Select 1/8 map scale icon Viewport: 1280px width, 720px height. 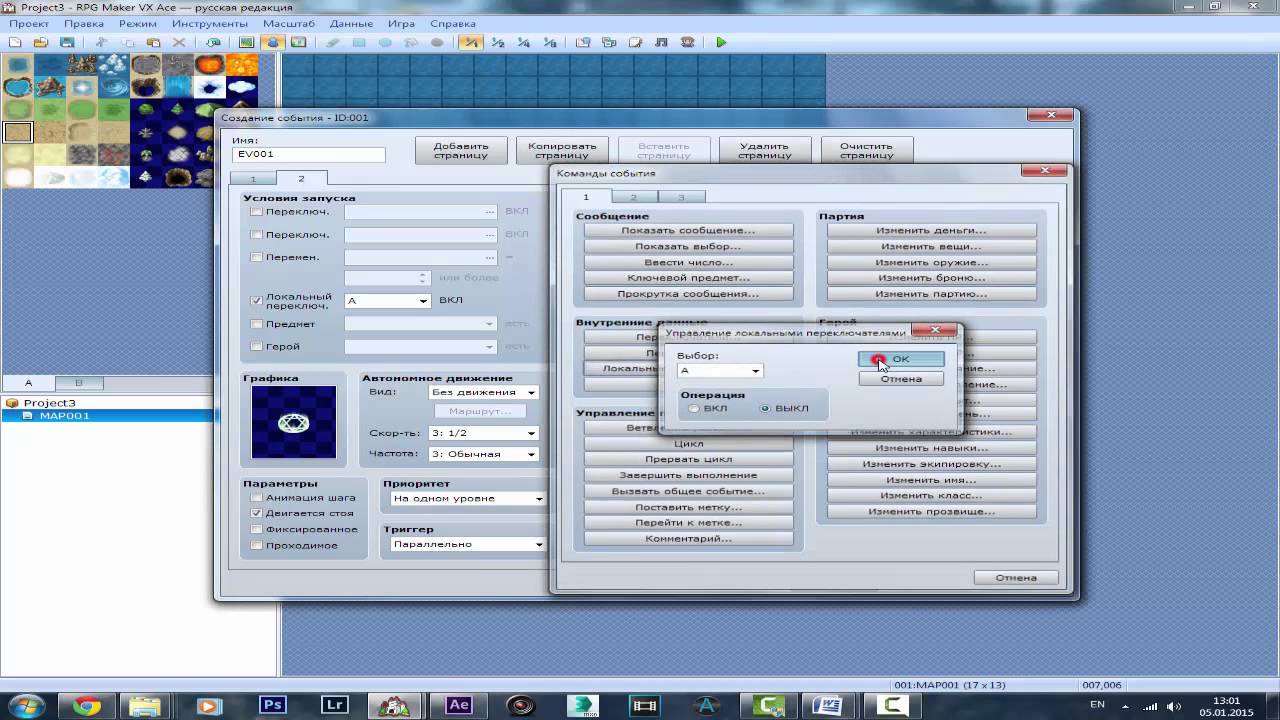(549, 42)
